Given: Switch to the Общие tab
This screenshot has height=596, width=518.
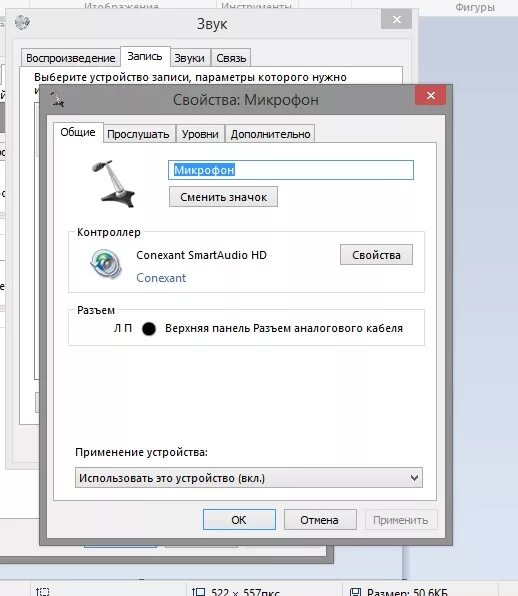Looking at the screenshot, I should [78, 132].
